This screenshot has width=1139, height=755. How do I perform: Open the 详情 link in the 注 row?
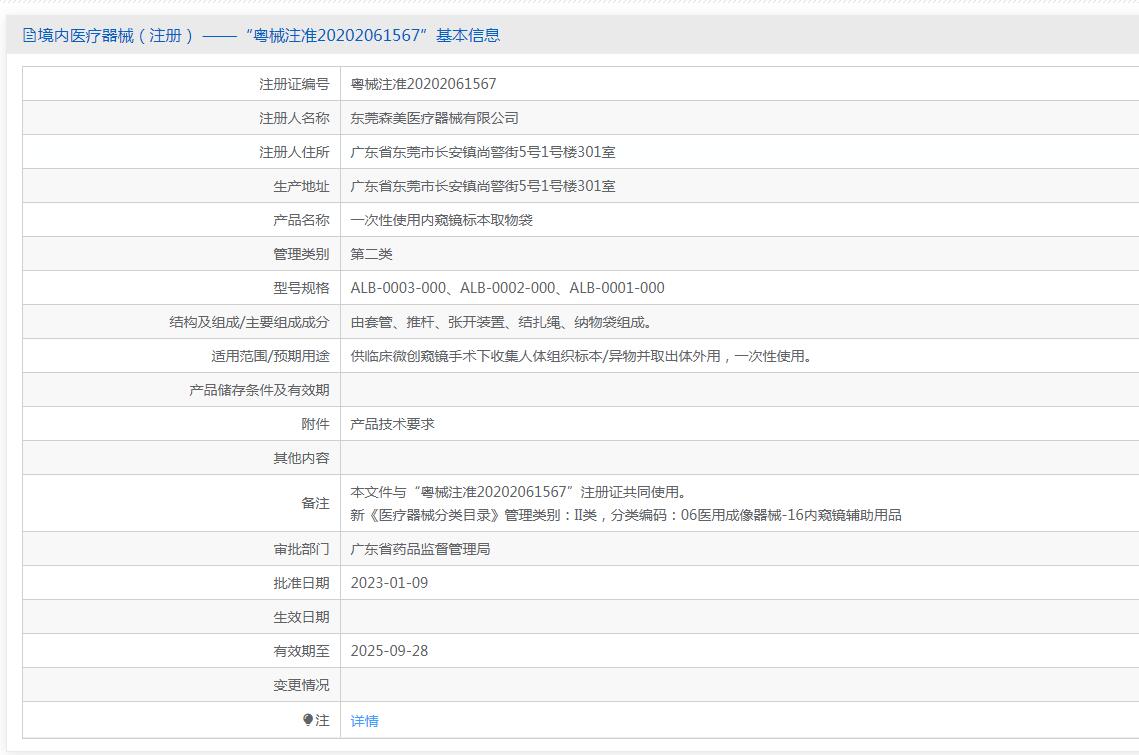[364, 721]
